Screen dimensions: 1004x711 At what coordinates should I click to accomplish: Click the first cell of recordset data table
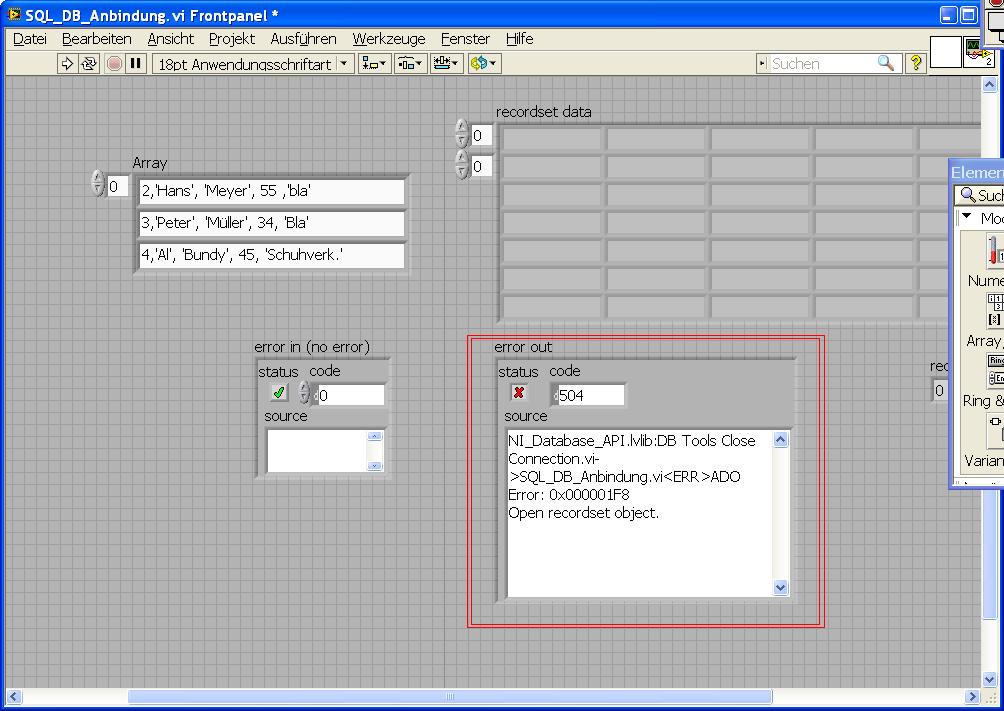point(551,139)
